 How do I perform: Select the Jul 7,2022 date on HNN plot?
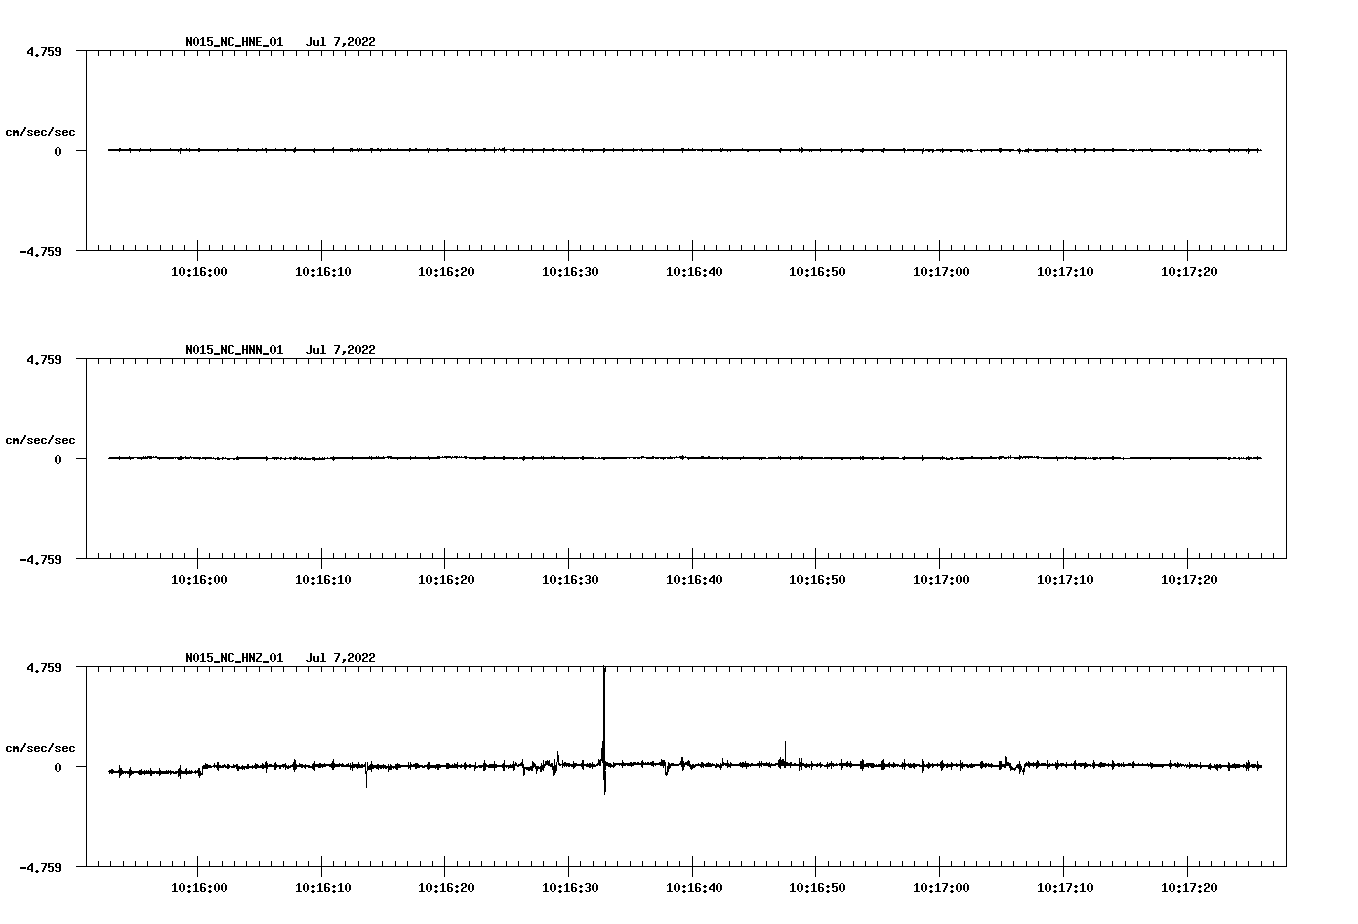tap(340, 350)
